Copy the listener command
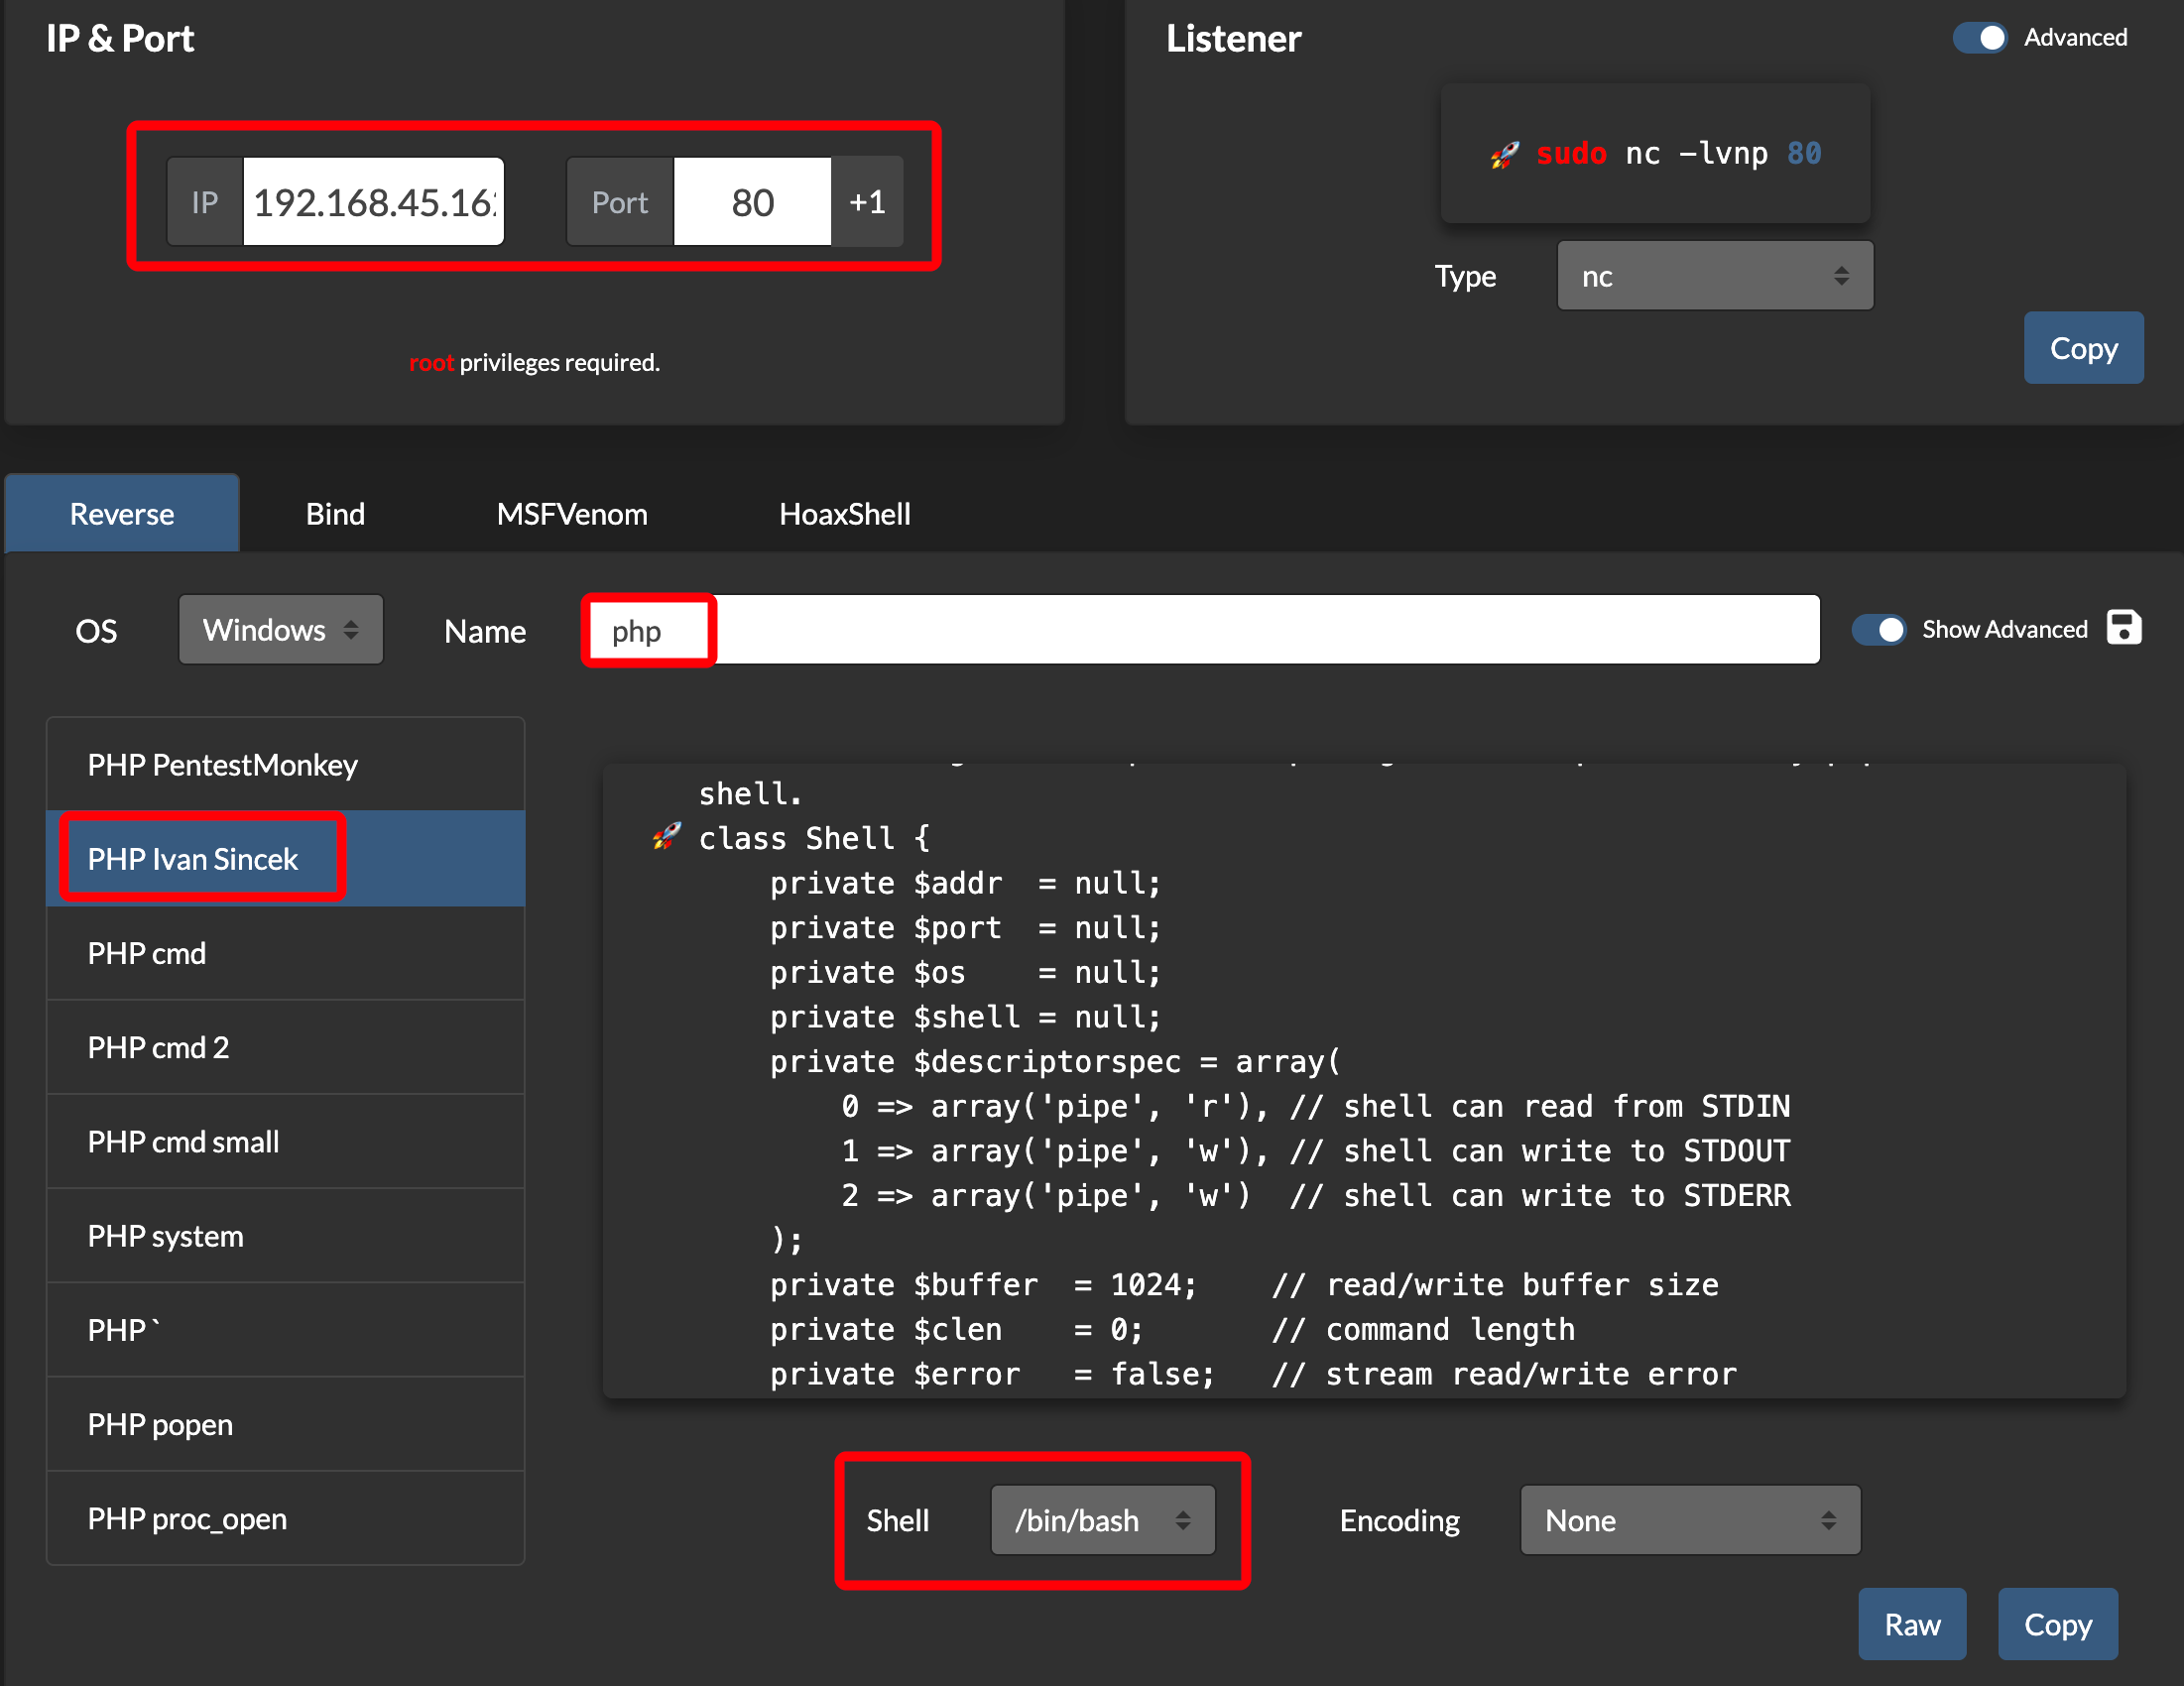The image size is (2184, 1686). (x=2083, y=348)
